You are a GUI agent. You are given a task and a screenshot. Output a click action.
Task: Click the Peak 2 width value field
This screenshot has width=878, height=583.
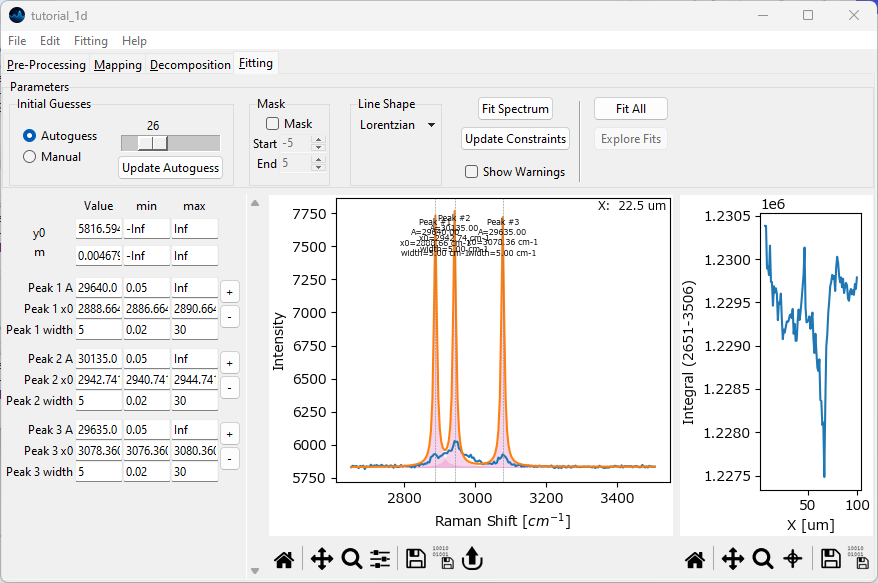coord(98,401)
